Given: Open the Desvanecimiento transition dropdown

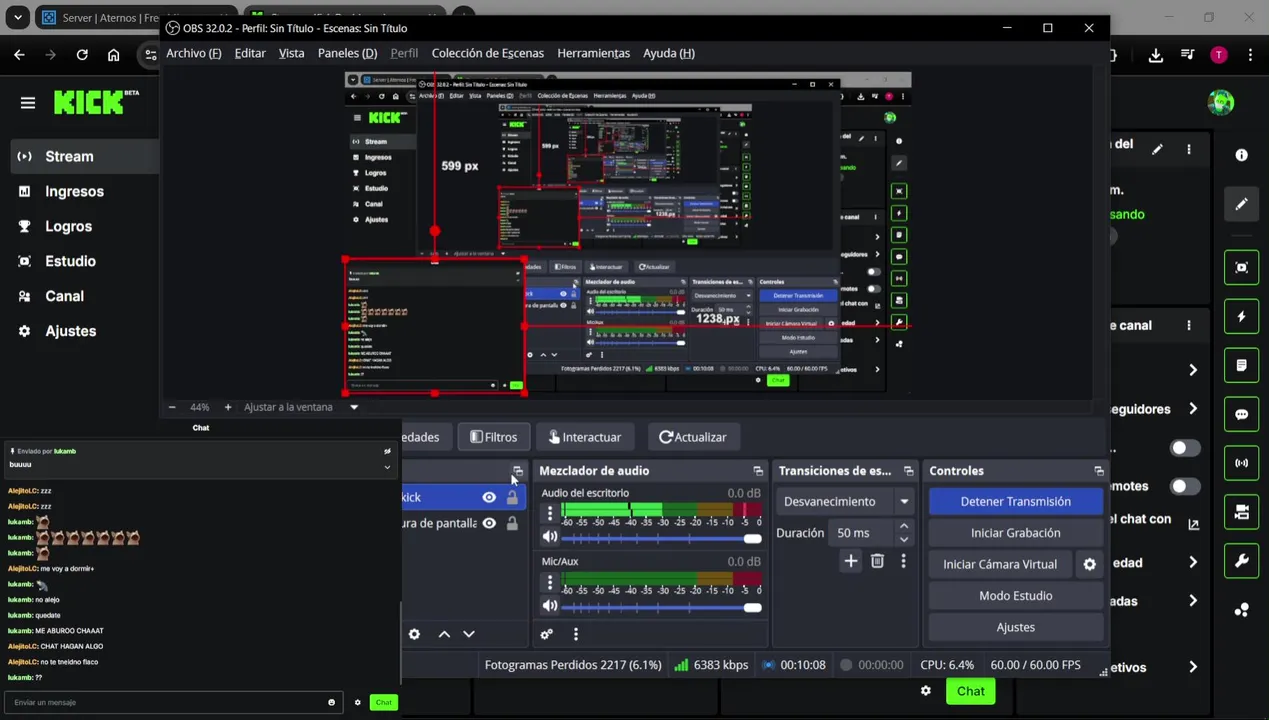Looking at the screenshot, I should point(847,502).
